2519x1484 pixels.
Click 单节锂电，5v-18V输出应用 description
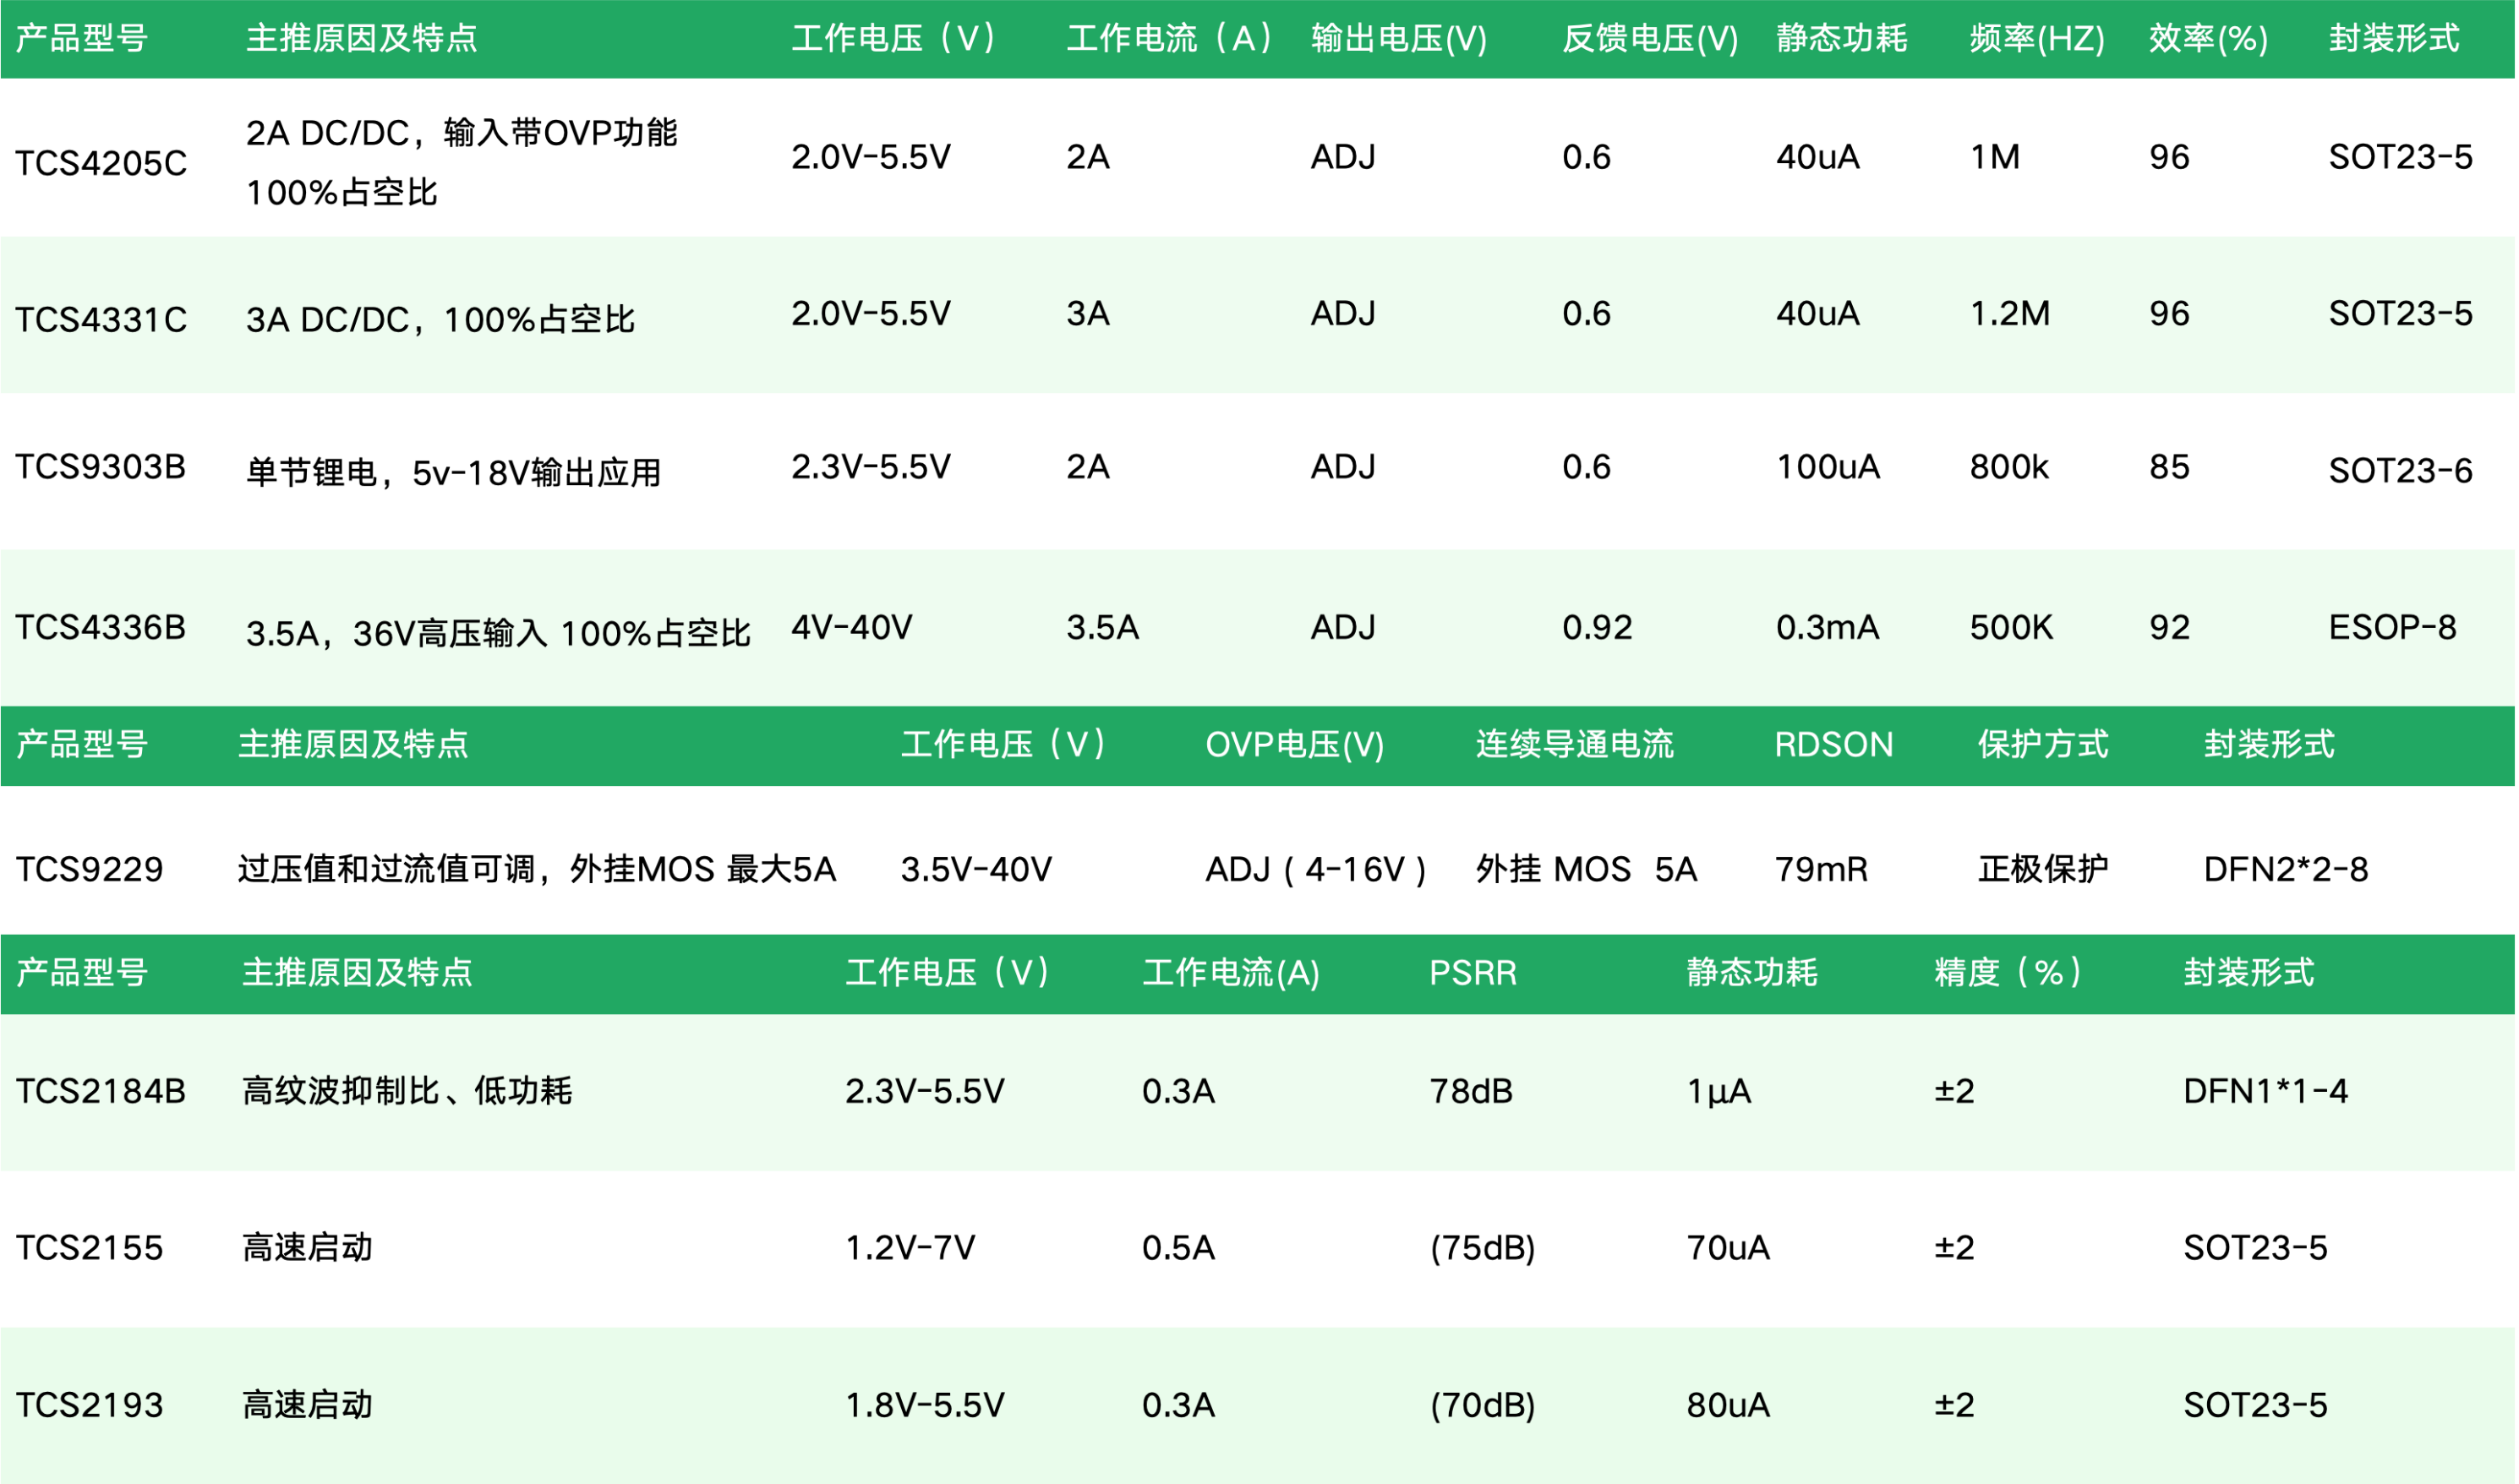pyautogui.click(x=453, y=473)
